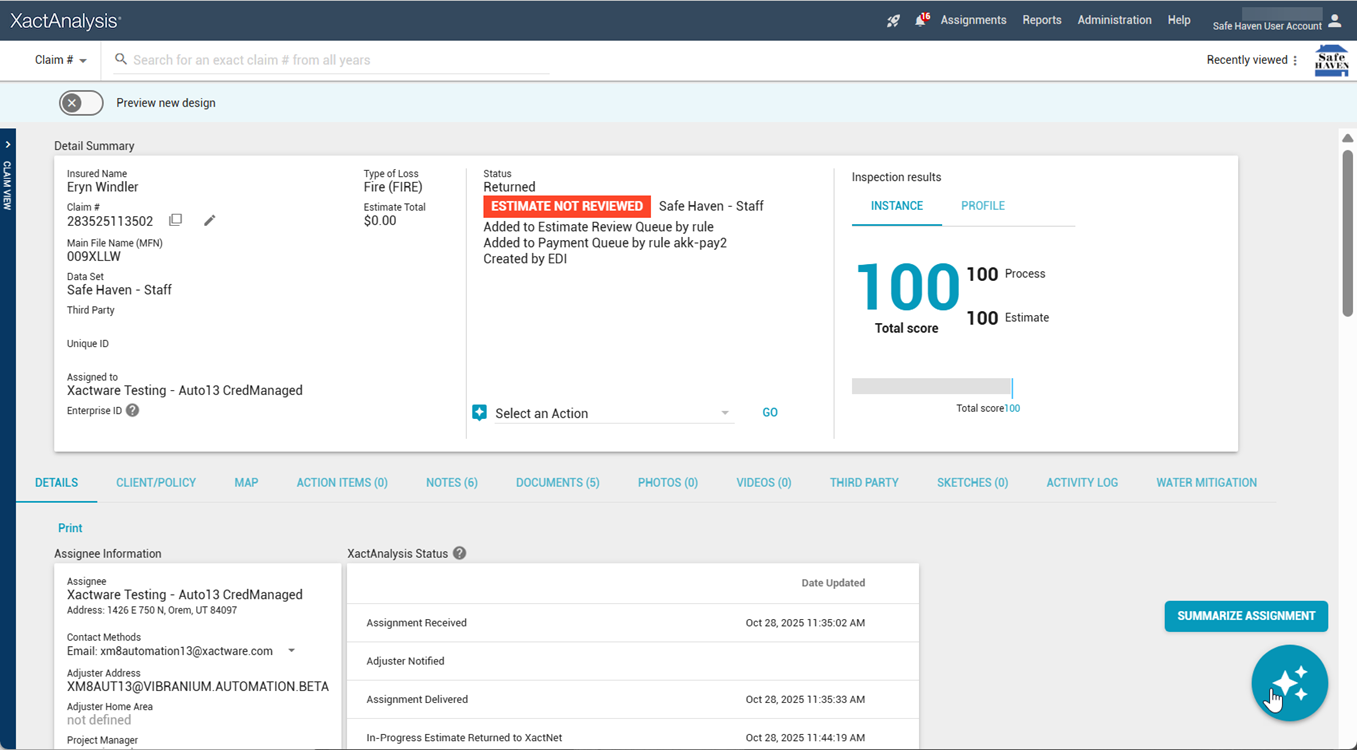The width and height of the screenshot is (1357, 750).
Task: Open the Claim # search type dropdown
Action: (61, 60)
